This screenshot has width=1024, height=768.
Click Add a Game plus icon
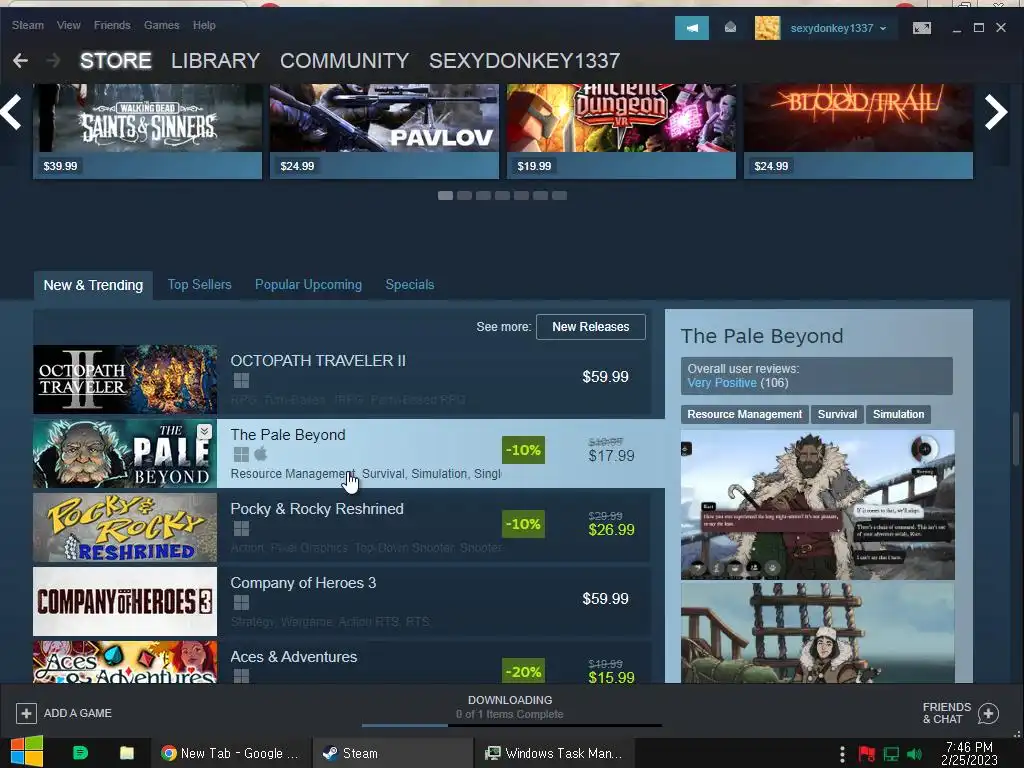point(26,713)
